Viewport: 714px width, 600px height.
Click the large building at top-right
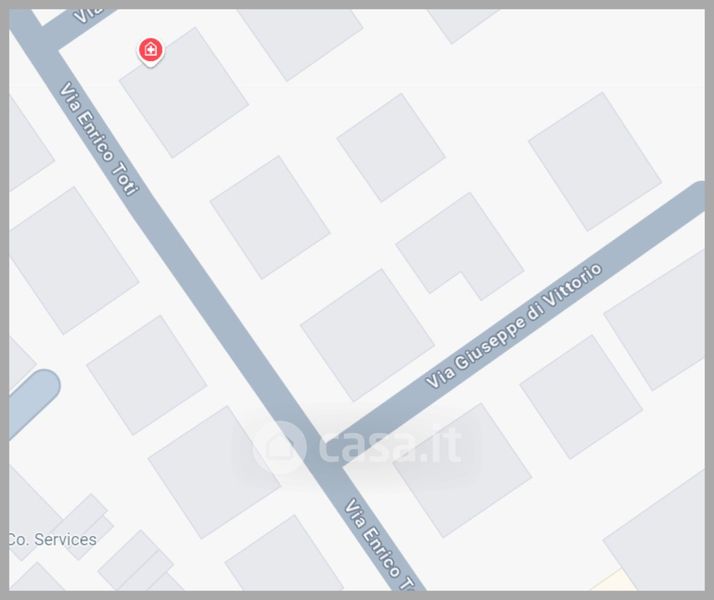[x=595, y=162]
